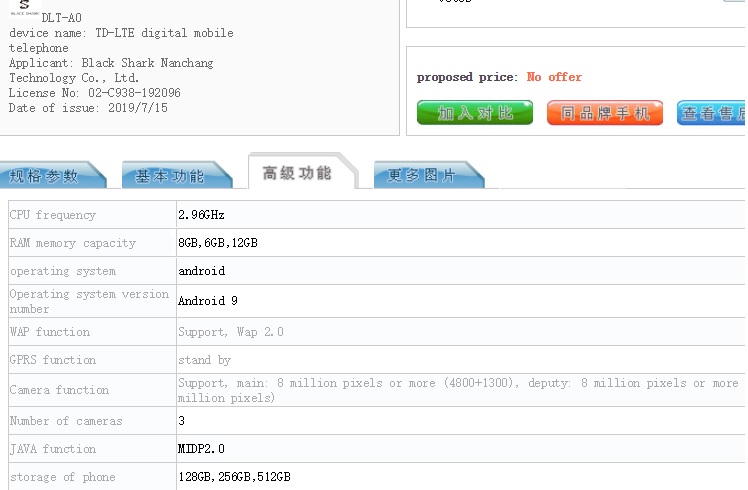Click the 'storage of phone' row label
Image resolution: width=748 pixels, height=490 pixels.
coord(62,477)
